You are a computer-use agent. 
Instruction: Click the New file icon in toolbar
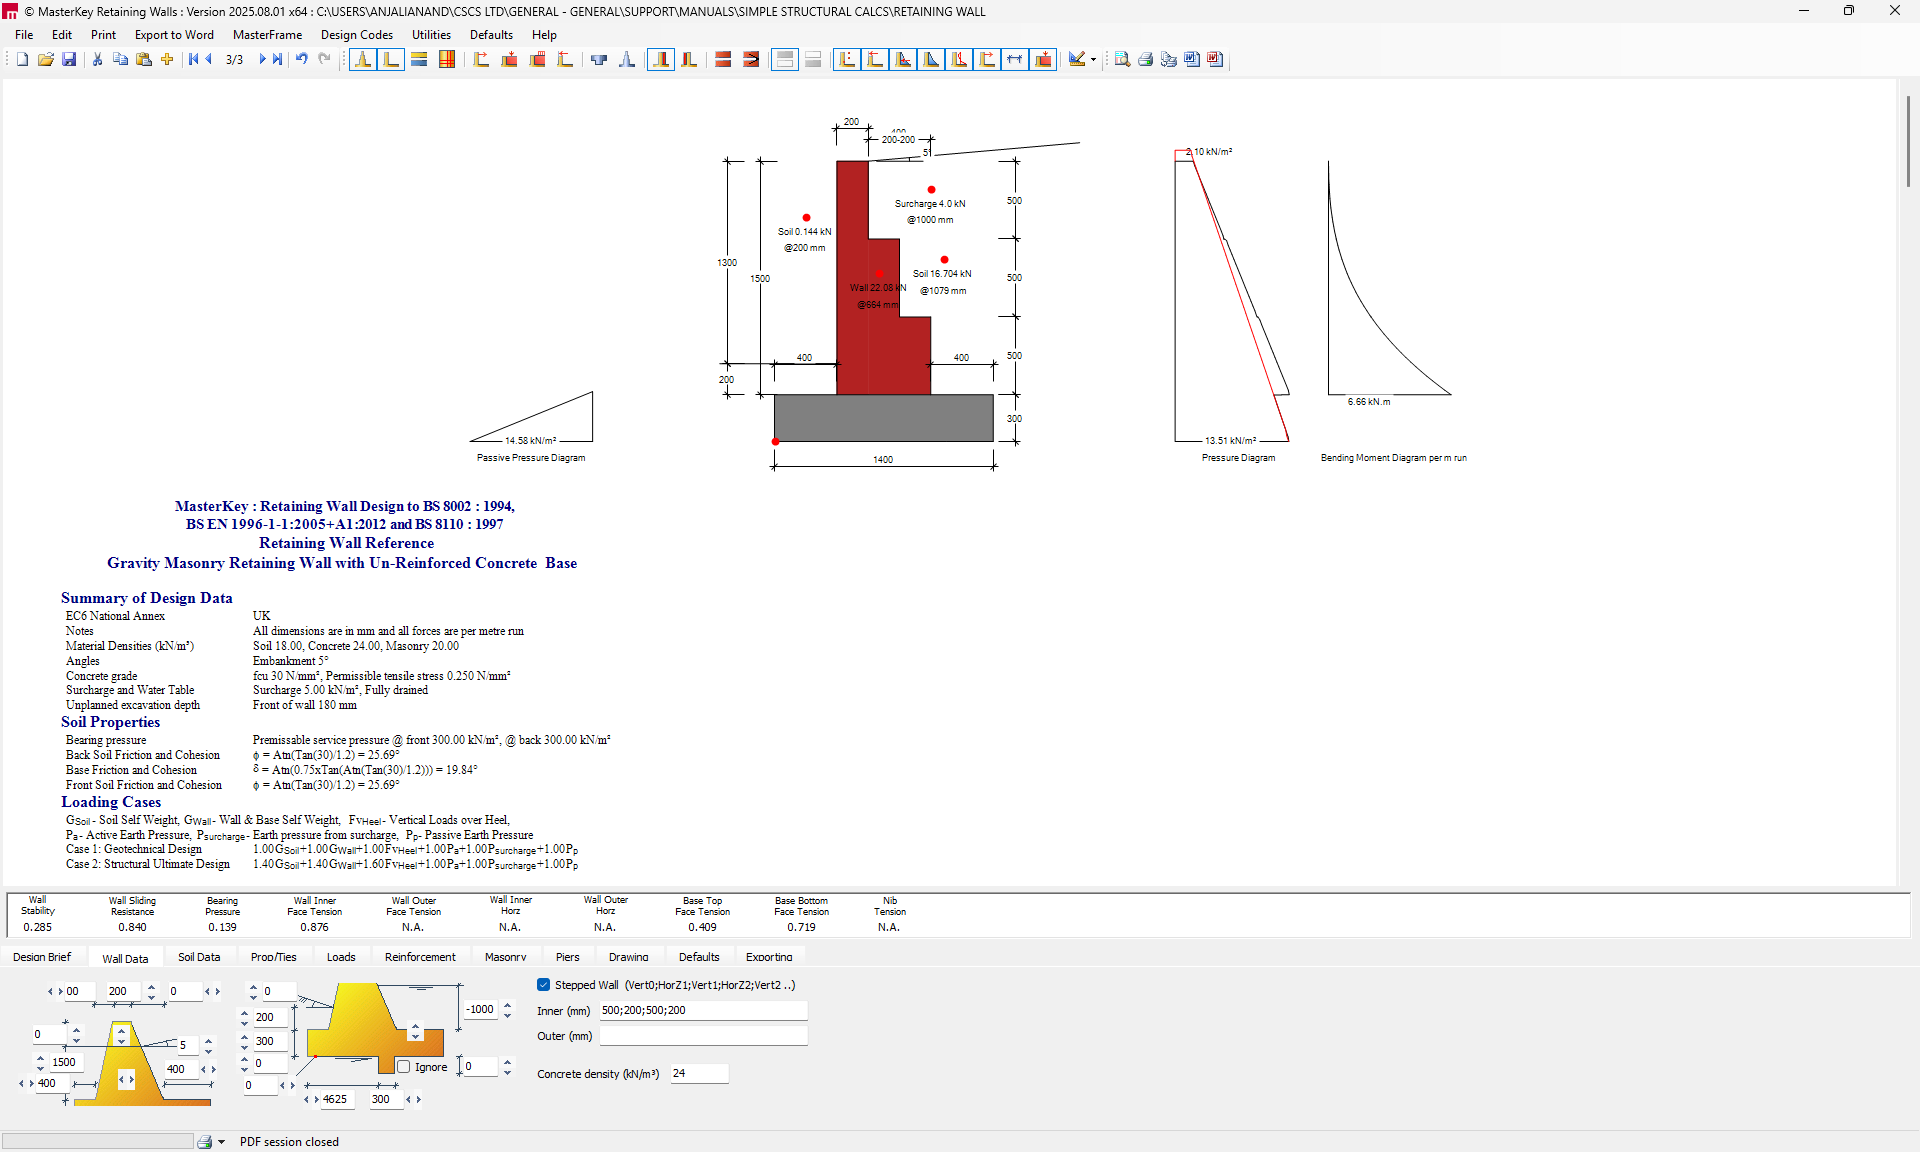click(22, 60)
